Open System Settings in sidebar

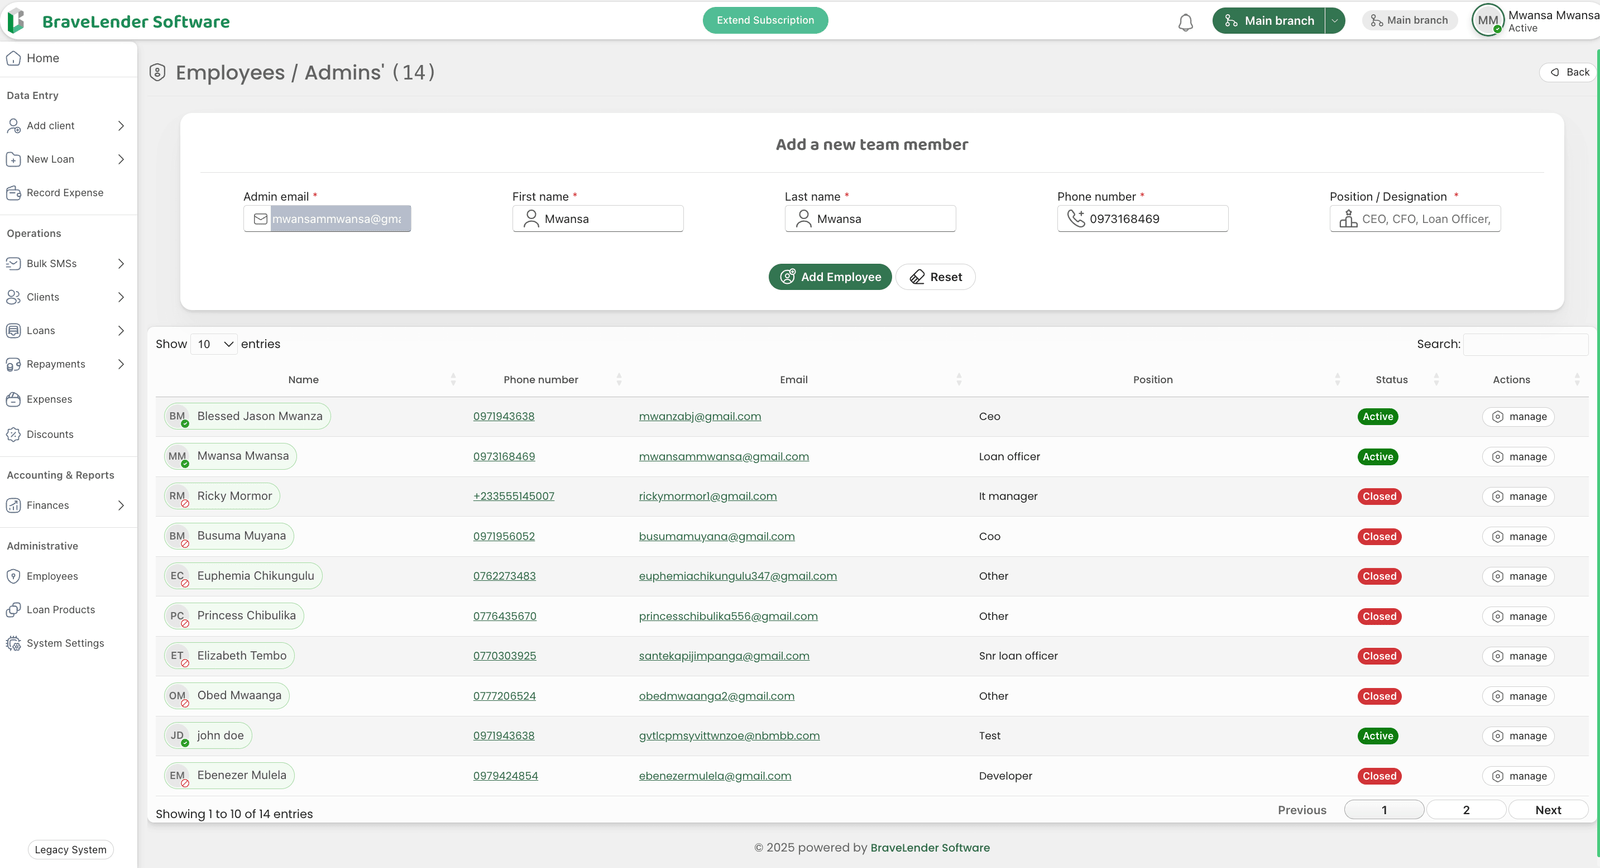coord(65,644)
